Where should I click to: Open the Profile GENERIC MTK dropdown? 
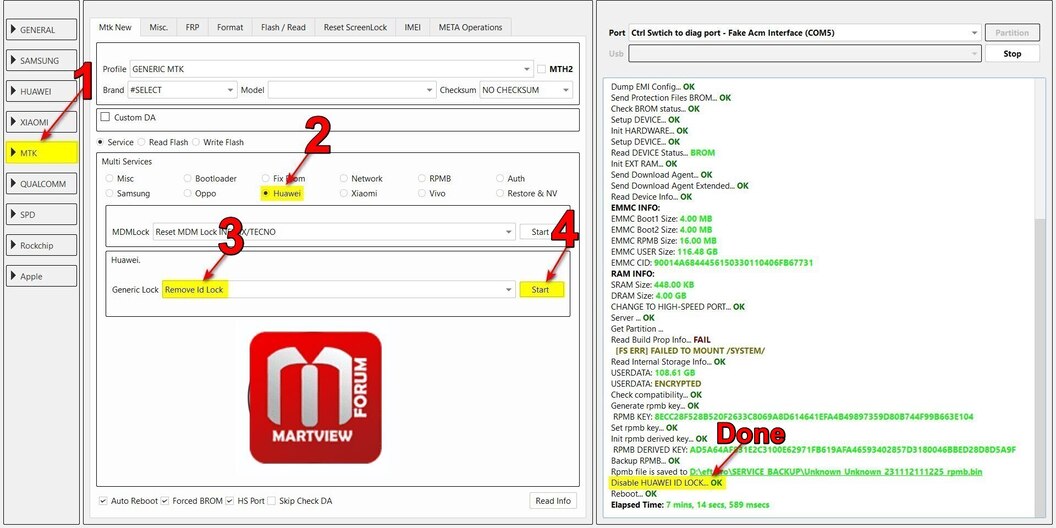click(331, 69)
